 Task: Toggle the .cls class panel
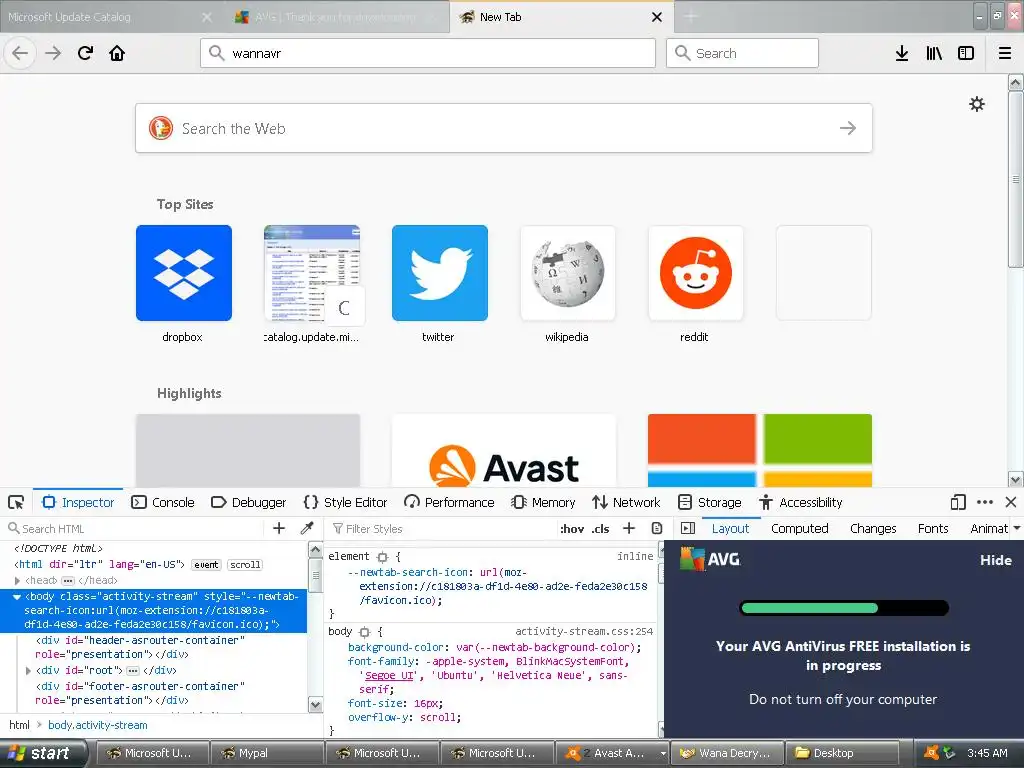coord(600,529)
